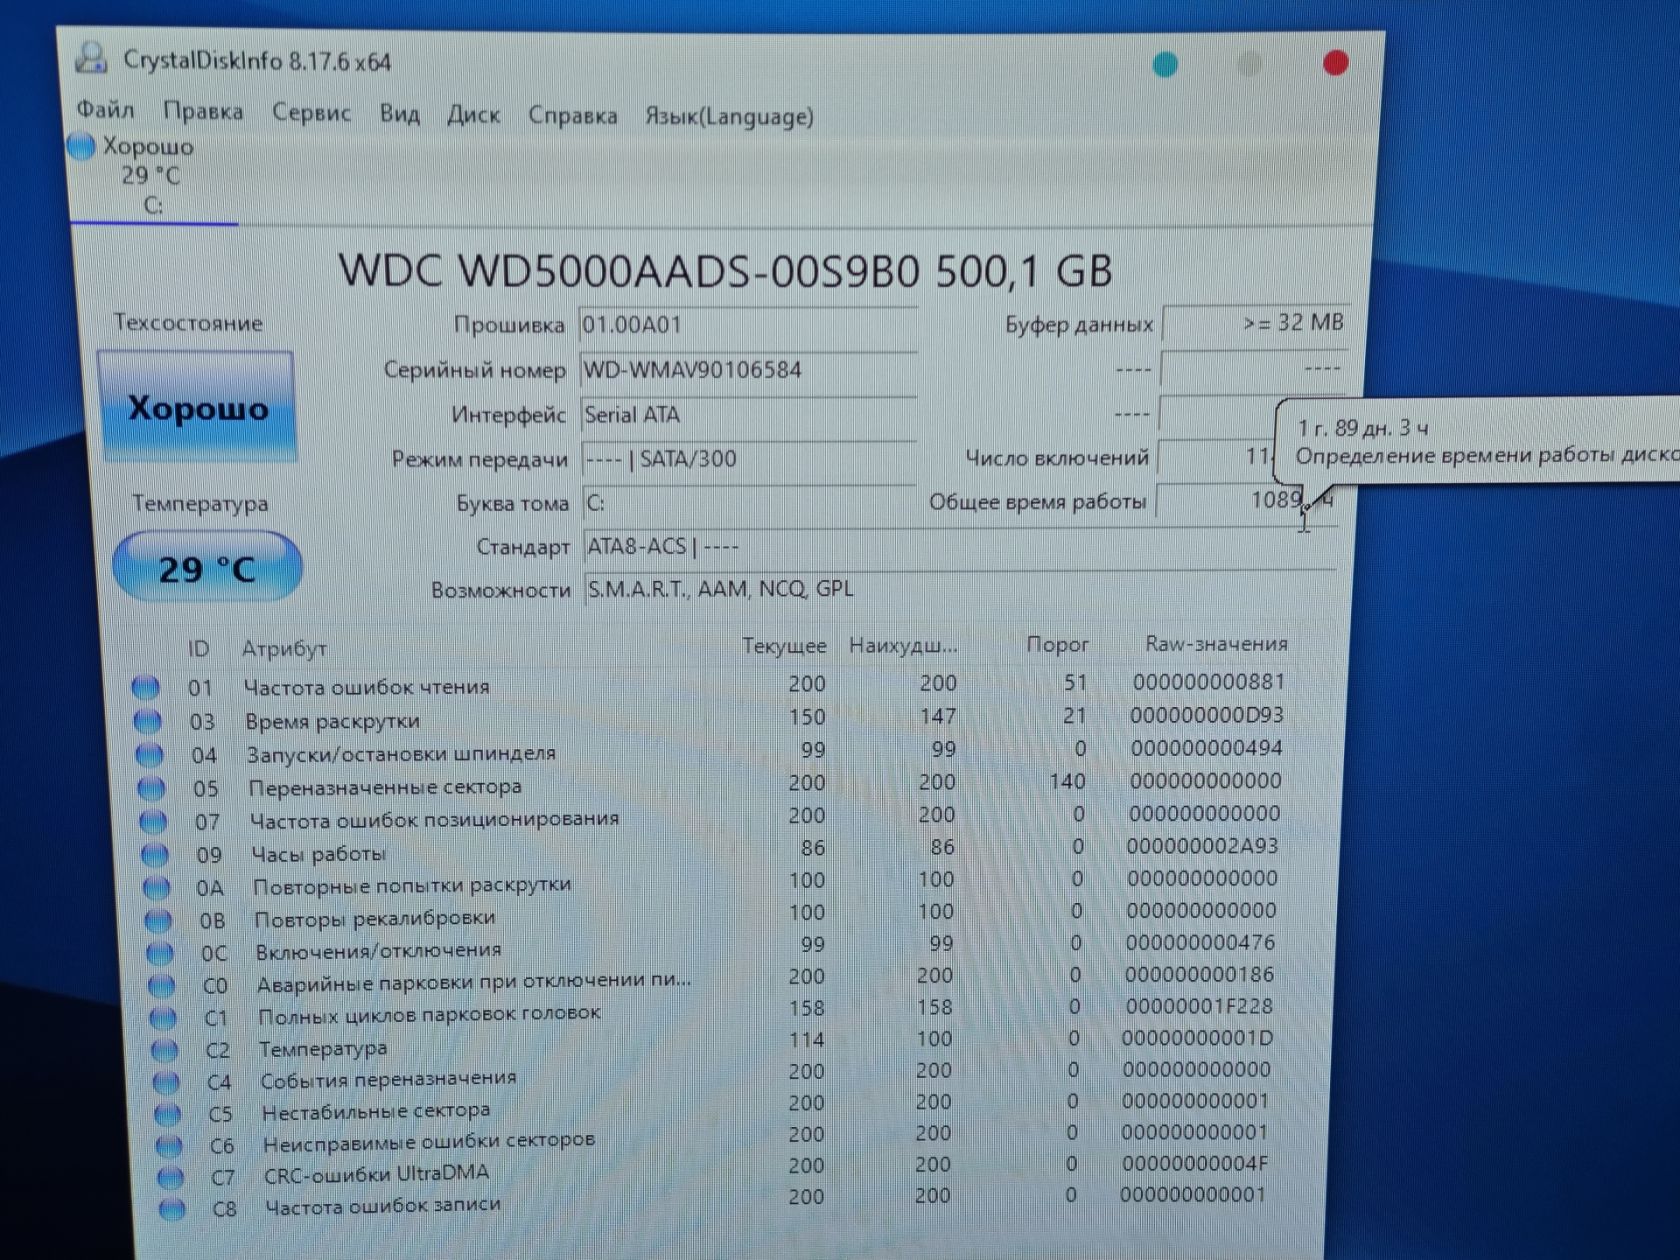Screen dimensions: 1680x1260
Task: Open the Сервис menu
Action: [x=311, y=113]
